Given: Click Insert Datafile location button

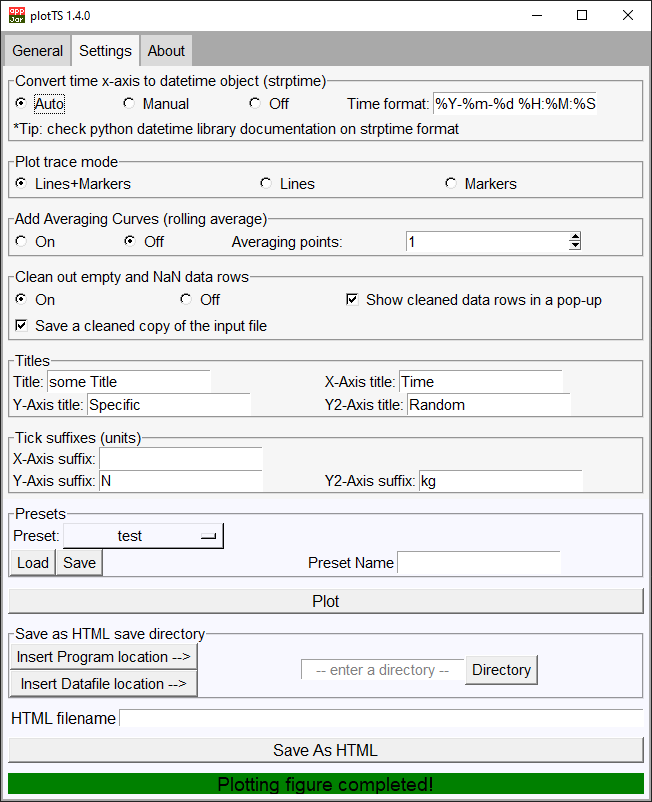Looking at the screenshot, I should tap(103, 683).
